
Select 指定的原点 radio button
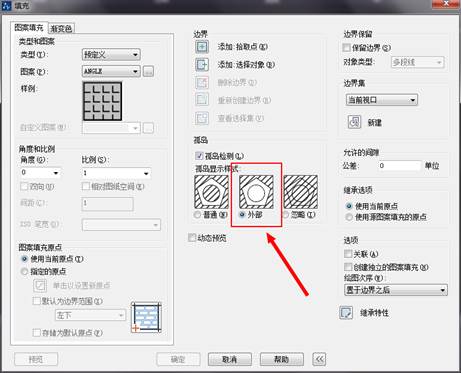coord(24,272)
